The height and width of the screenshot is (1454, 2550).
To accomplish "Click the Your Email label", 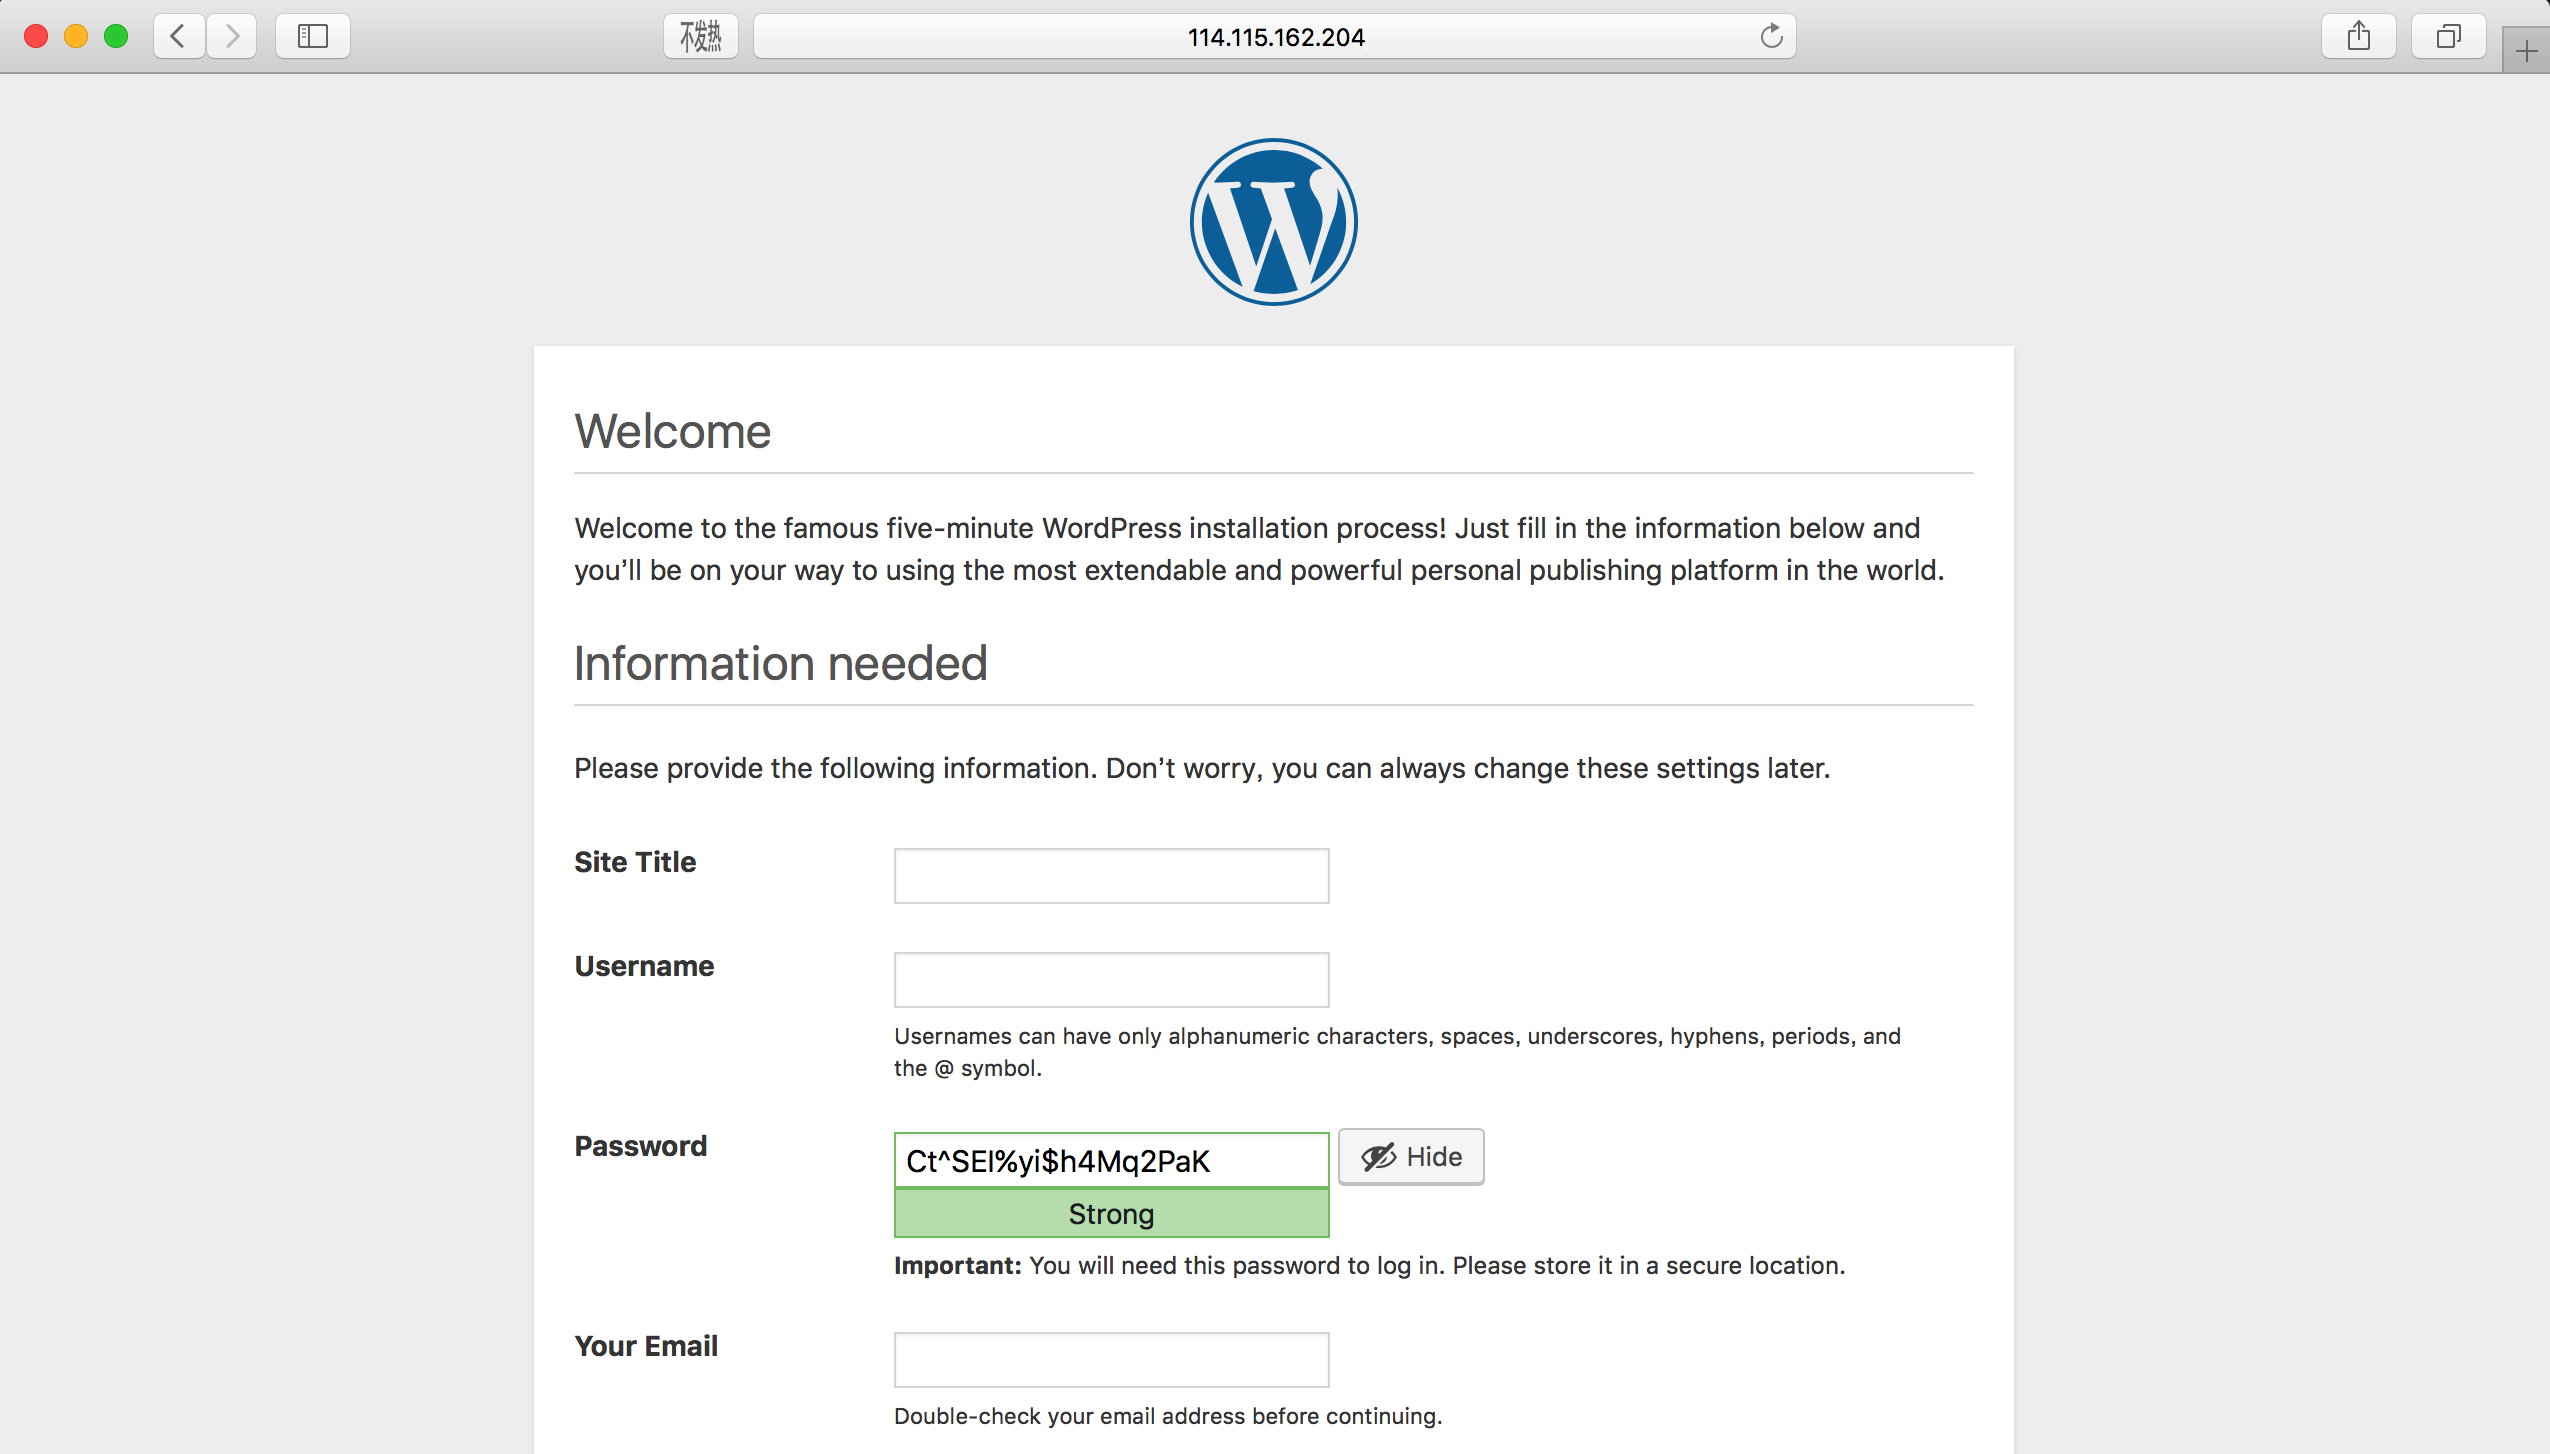I will (646, 1346).
